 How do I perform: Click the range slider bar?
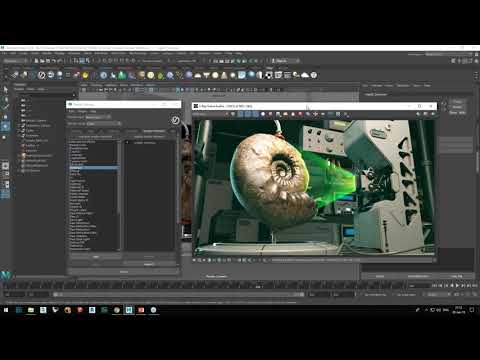point(178,295)
